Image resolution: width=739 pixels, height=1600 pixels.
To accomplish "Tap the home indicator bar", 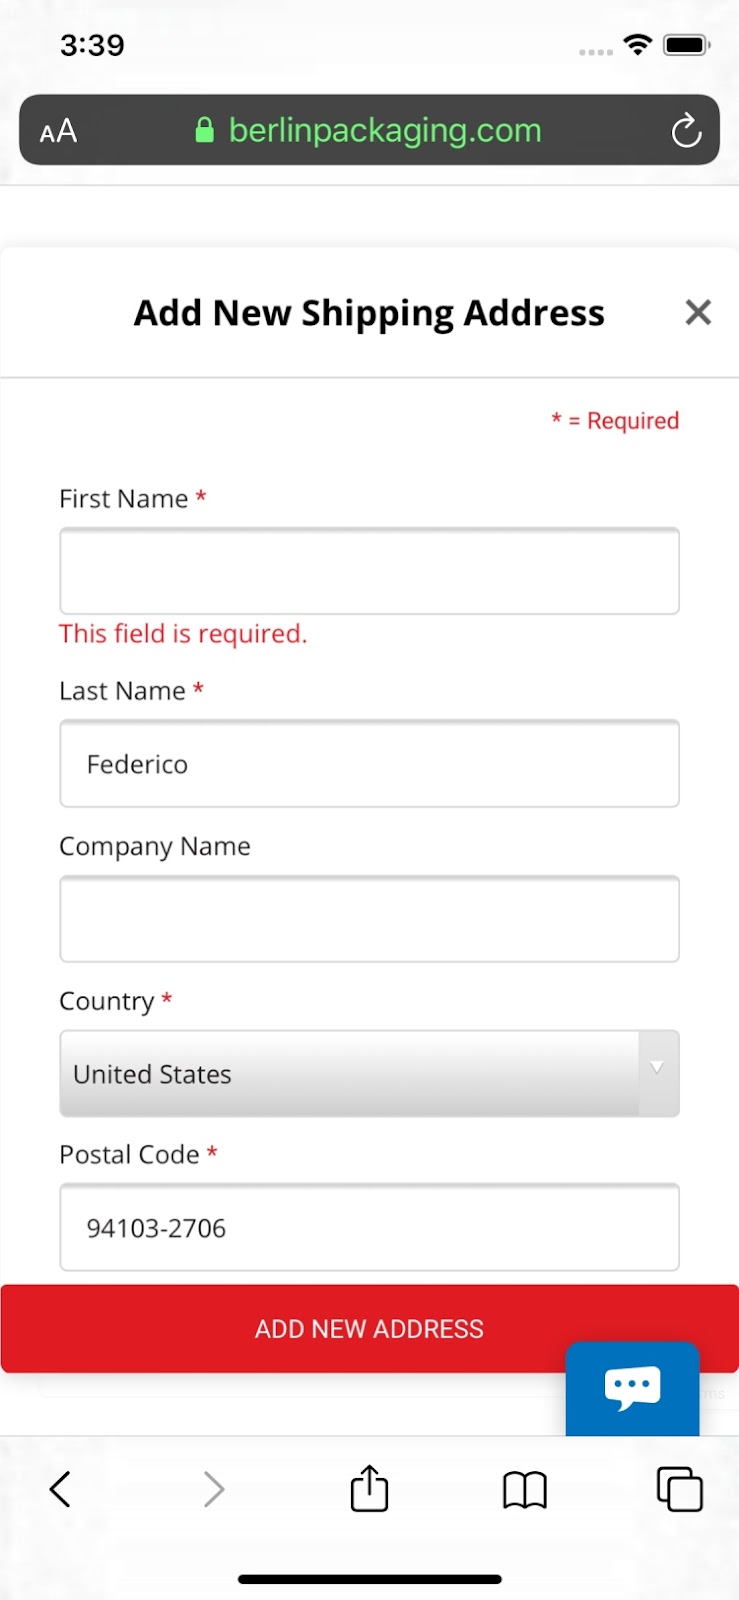I will (369, 1580).
